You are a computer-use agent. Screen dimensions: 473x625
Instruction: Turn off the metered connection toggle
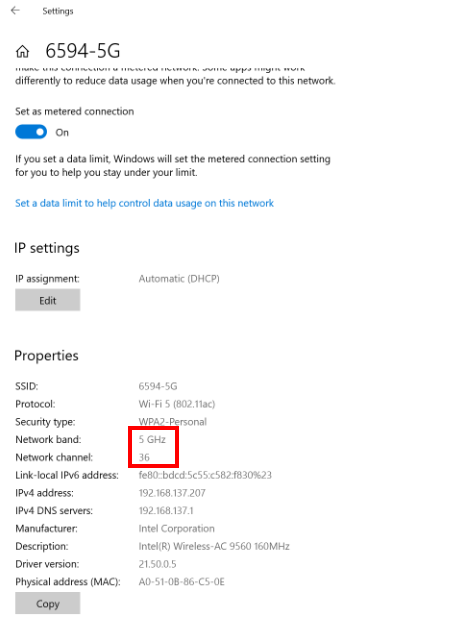point(31,132)
